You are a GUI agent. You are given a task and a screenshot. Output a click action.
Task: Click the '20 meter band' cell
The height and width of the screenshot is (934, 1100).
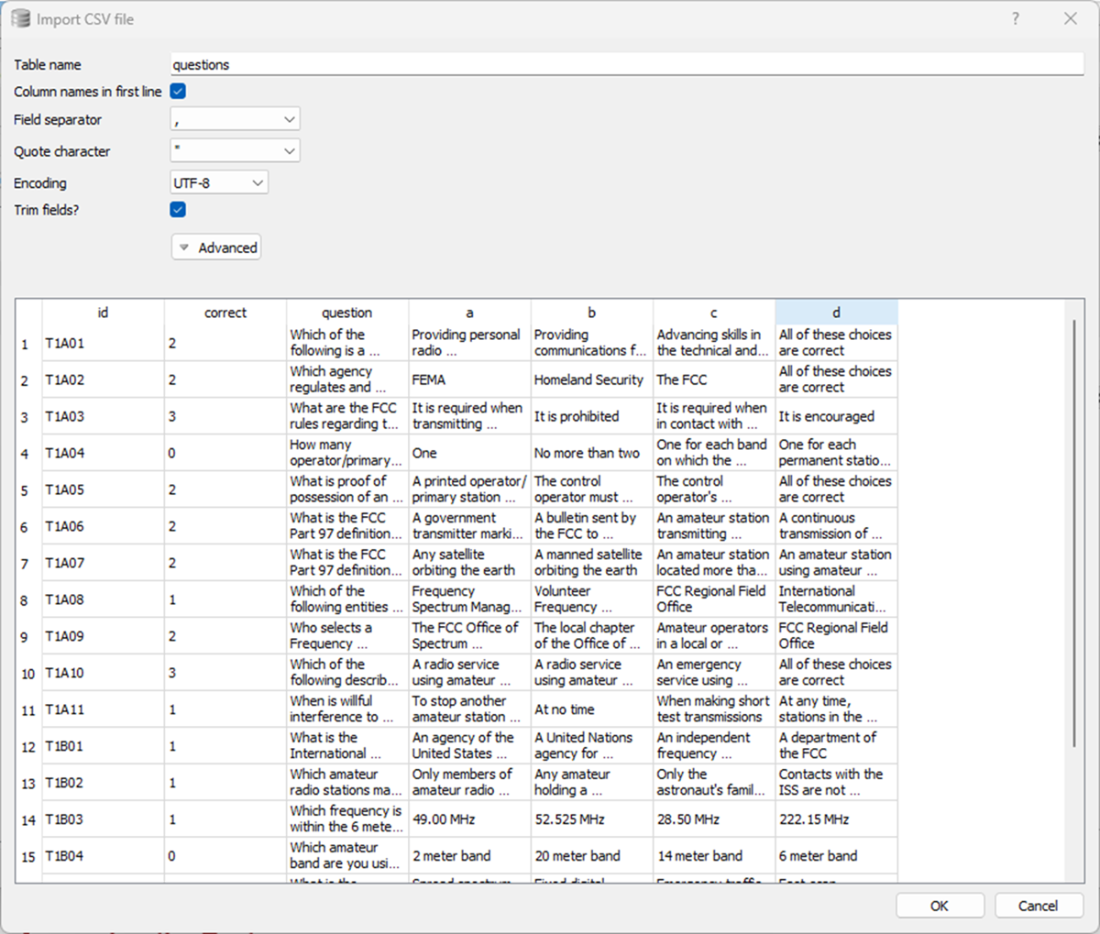click(x=591, y=855)
